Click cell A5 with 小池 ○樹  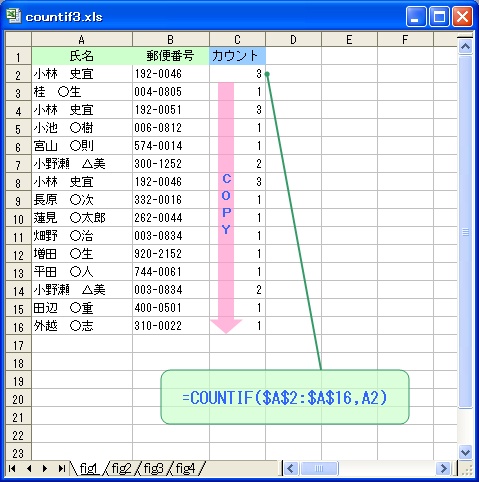(x=82, y=128)
